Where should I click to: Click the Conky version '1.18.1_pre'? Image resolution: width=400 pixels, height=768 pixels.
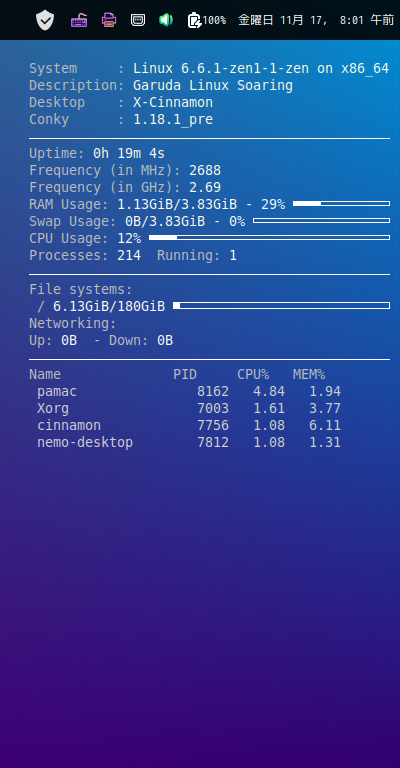coord(173,120)
